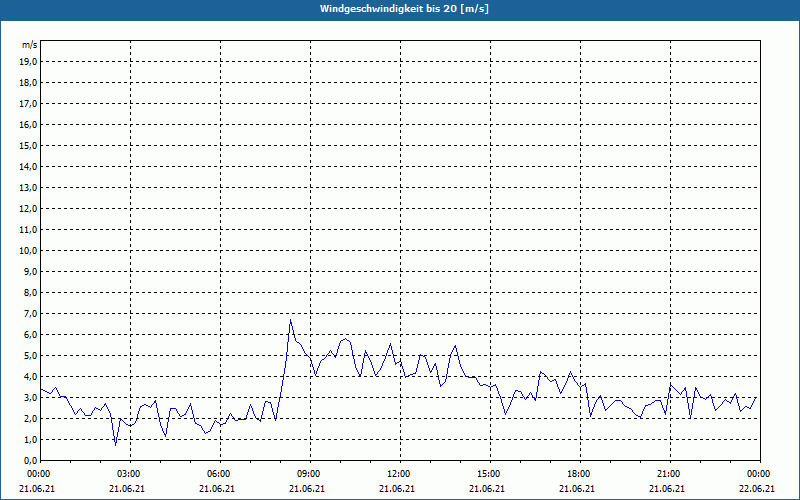Choose the '7,0' y-axis label
Screen dimensions: 800x500
click(30, 314)
